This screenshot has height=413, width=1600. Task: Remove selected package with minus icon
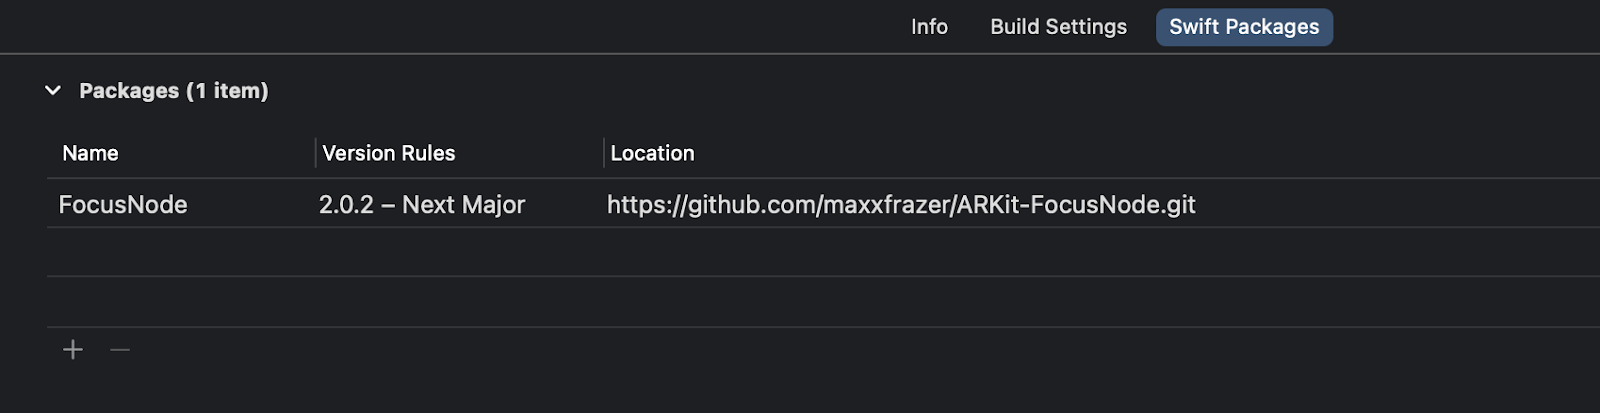[120, 349]
